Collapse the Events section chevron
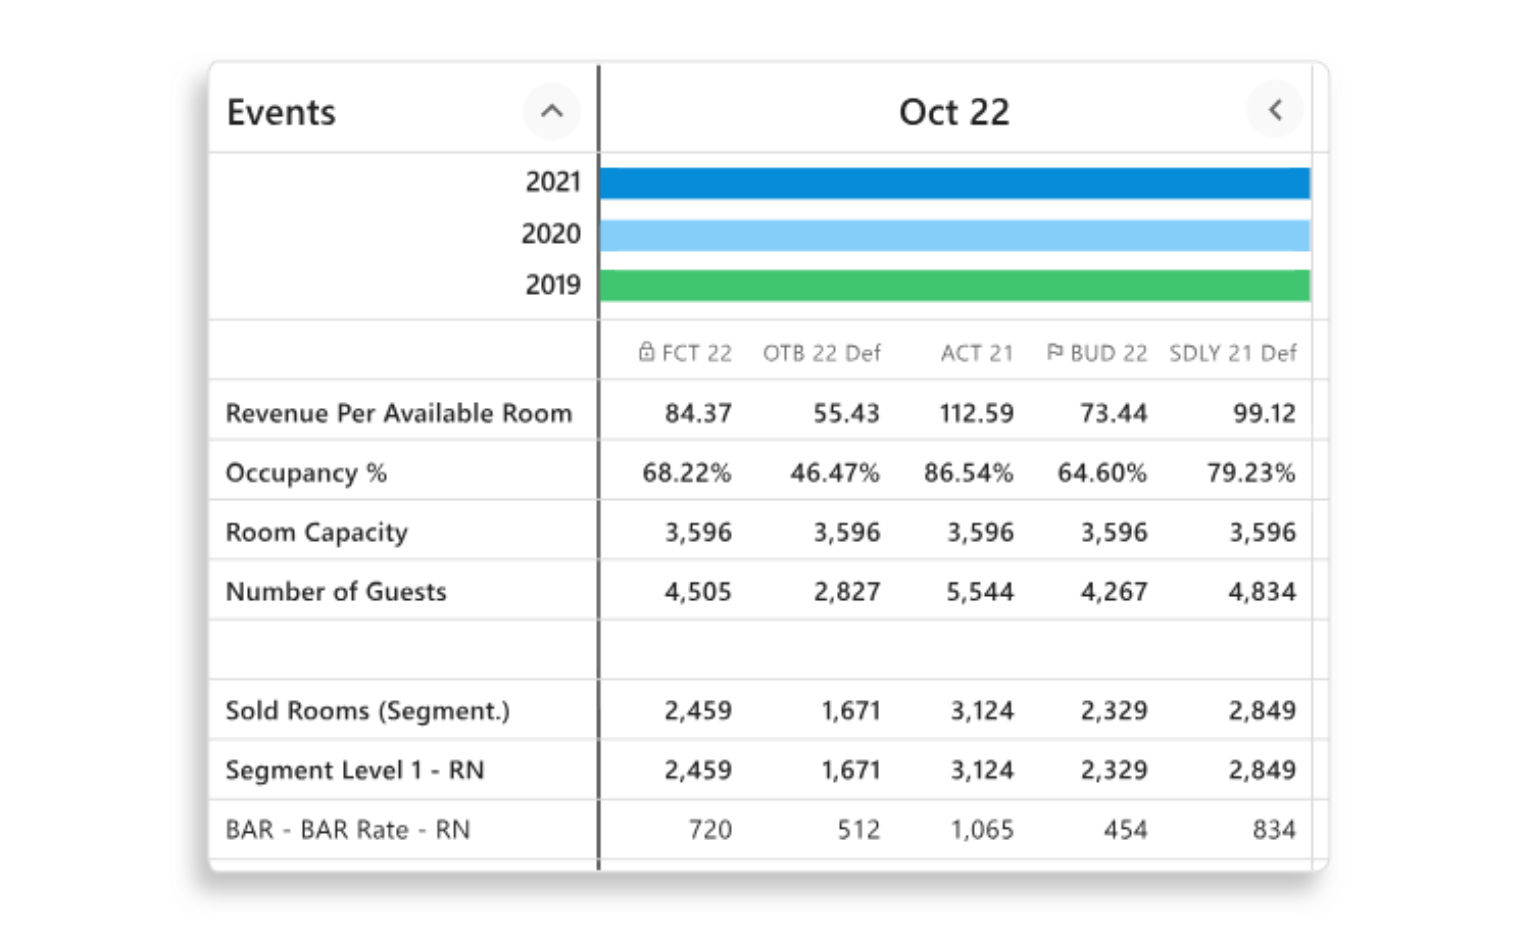Screen dimensions: 1520x950 coord(551,111)
